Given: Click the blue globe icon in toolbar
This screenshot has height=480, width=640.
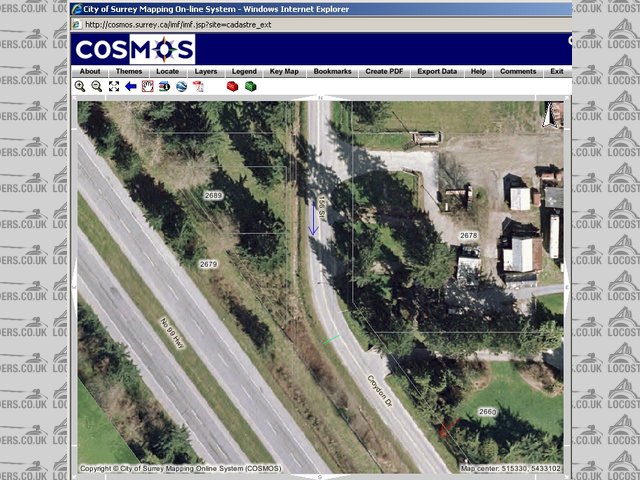Looking at the screenshot, I should 181,87.
